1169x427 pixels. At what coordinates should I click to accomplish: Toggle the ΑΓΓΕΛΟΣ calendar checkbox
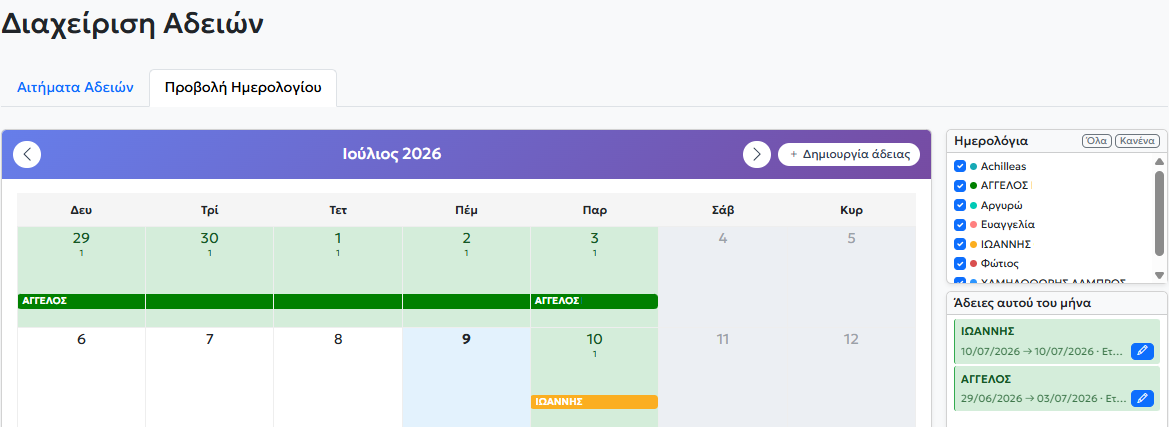[960, 186]
